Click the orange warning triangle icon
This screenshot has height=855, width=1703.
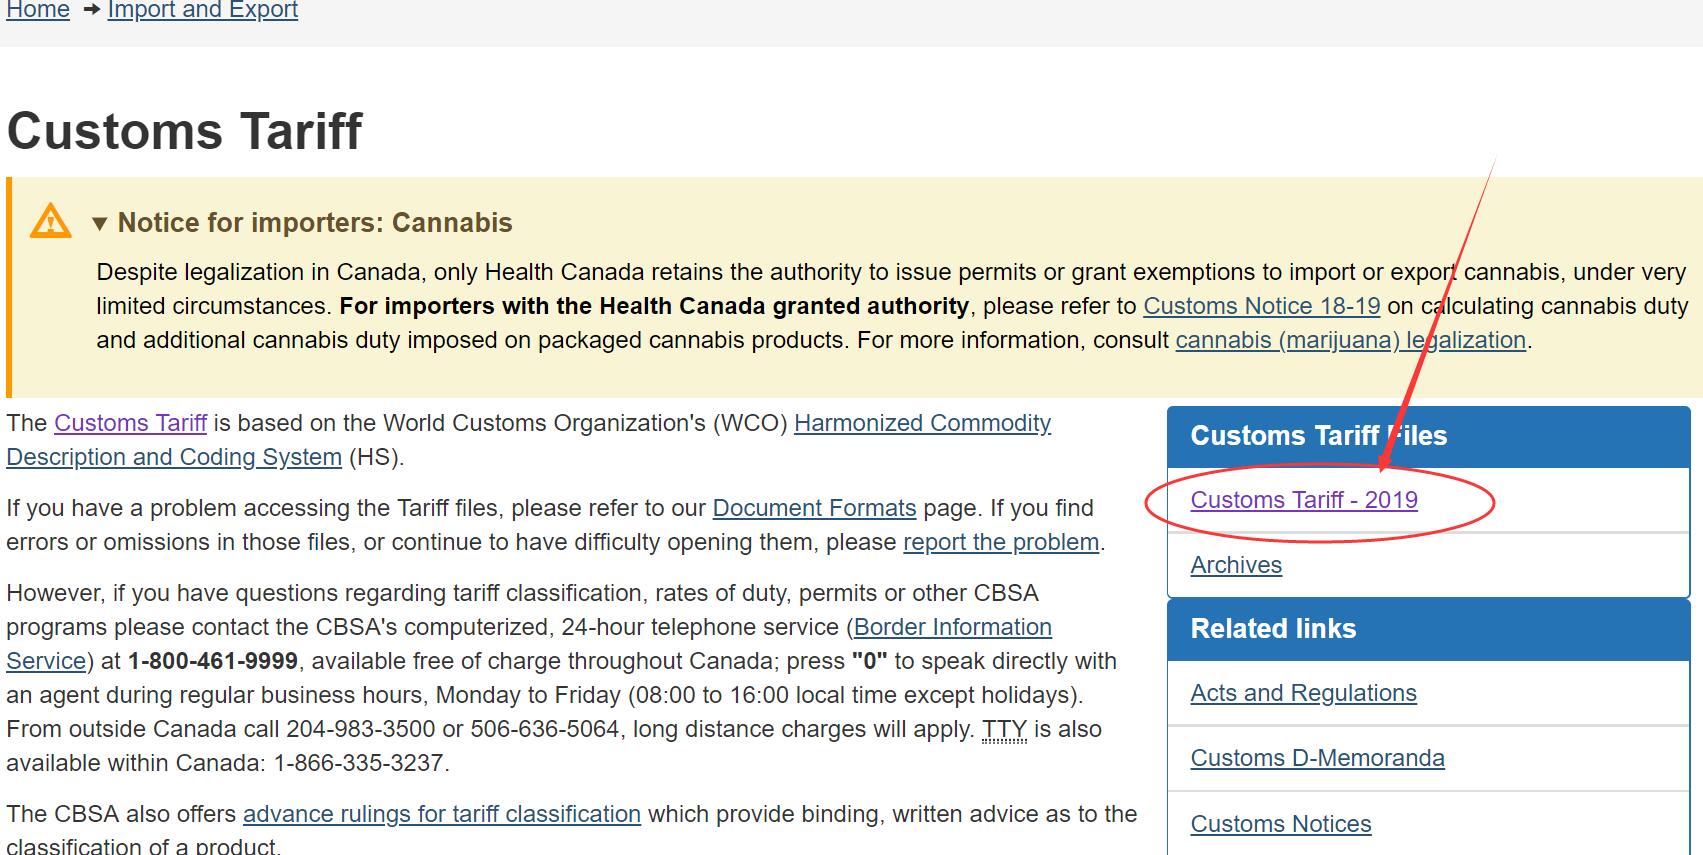pyautogui.click(x=50, y=221)
